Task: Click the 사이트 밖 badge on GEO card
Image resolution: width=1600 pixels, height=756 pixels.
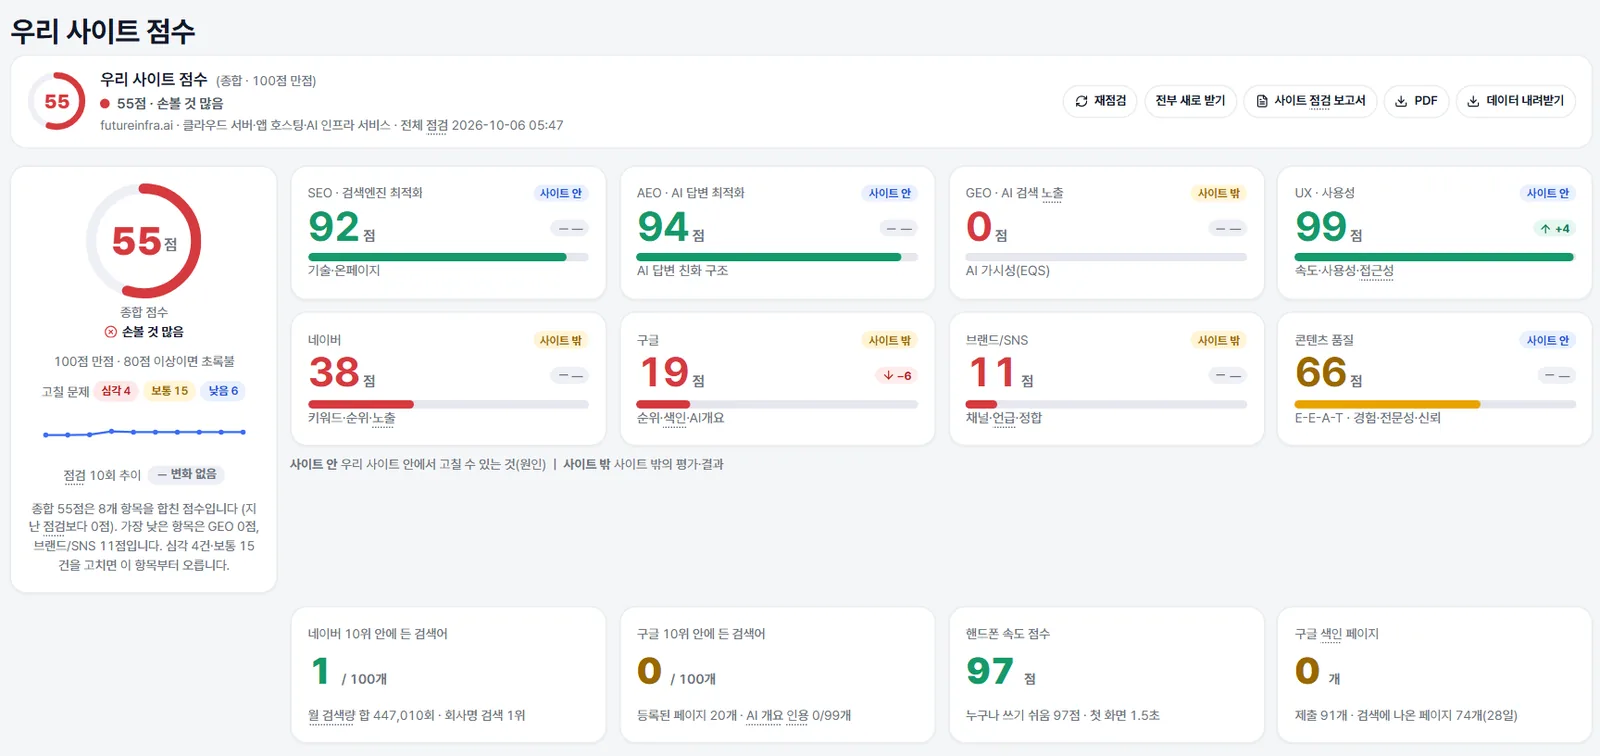Action: point(1219,193)
